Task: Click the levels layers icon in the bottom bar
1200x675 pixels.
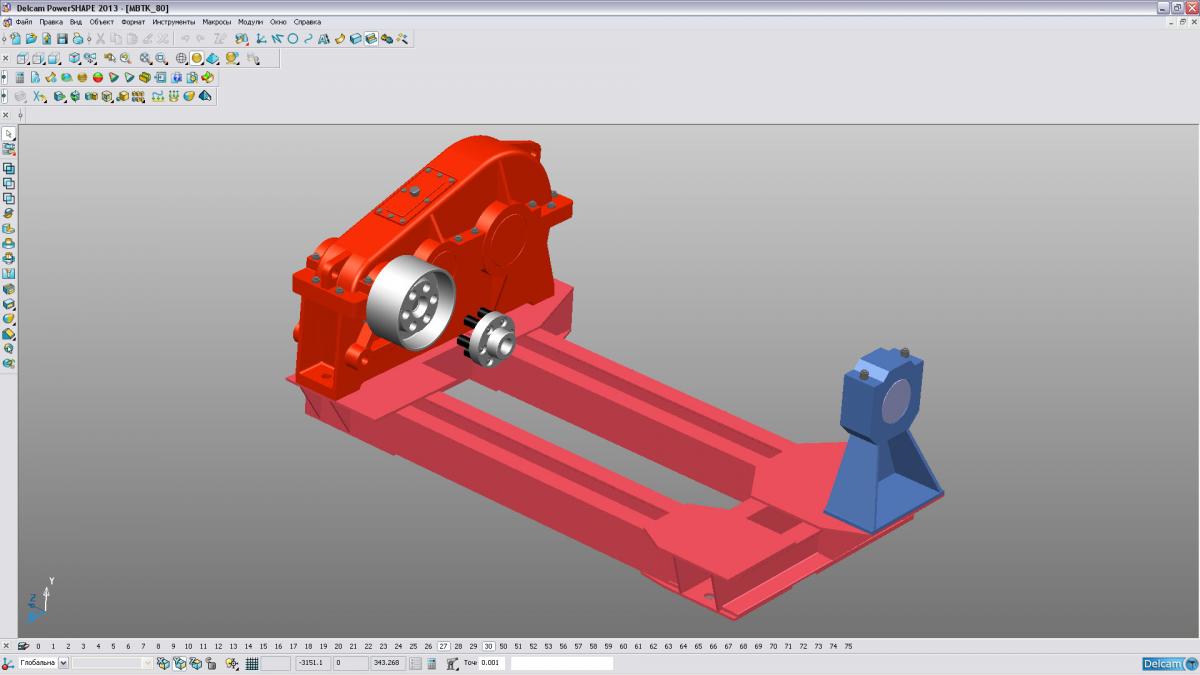Action: pyautogui.click(x=23, y=646)
